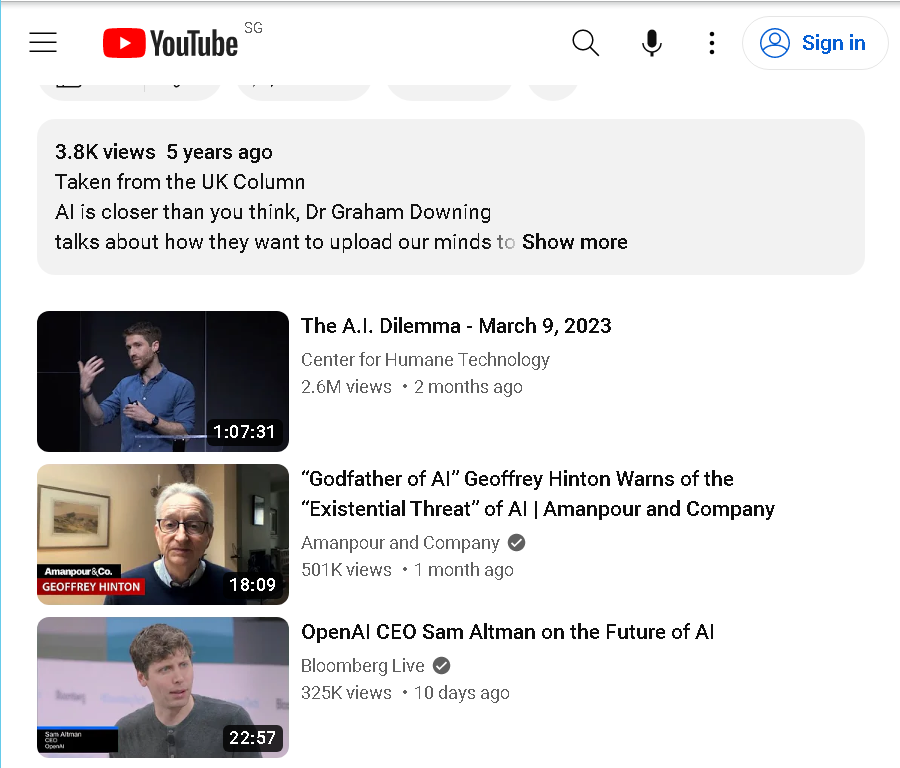Screen dimensions: 900x768
Task: Open Godfather of AI Geoffrey Hinton title
Action: pyautogui.click(x=538, y=494)
